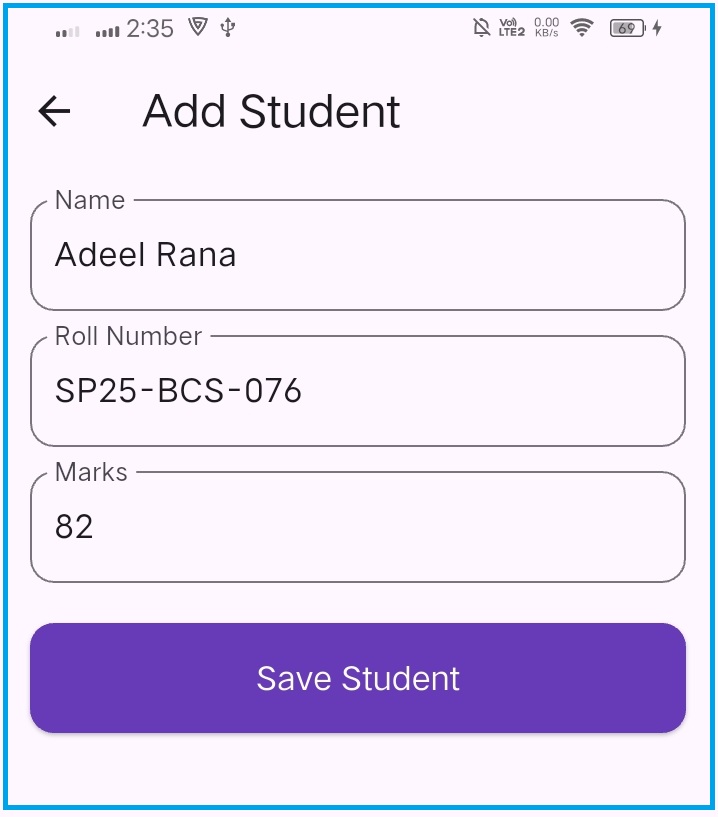Viewport: 718px width, 817px height.
Task: Tap the Wi-Fi signal icon
Action: [582, 28]
